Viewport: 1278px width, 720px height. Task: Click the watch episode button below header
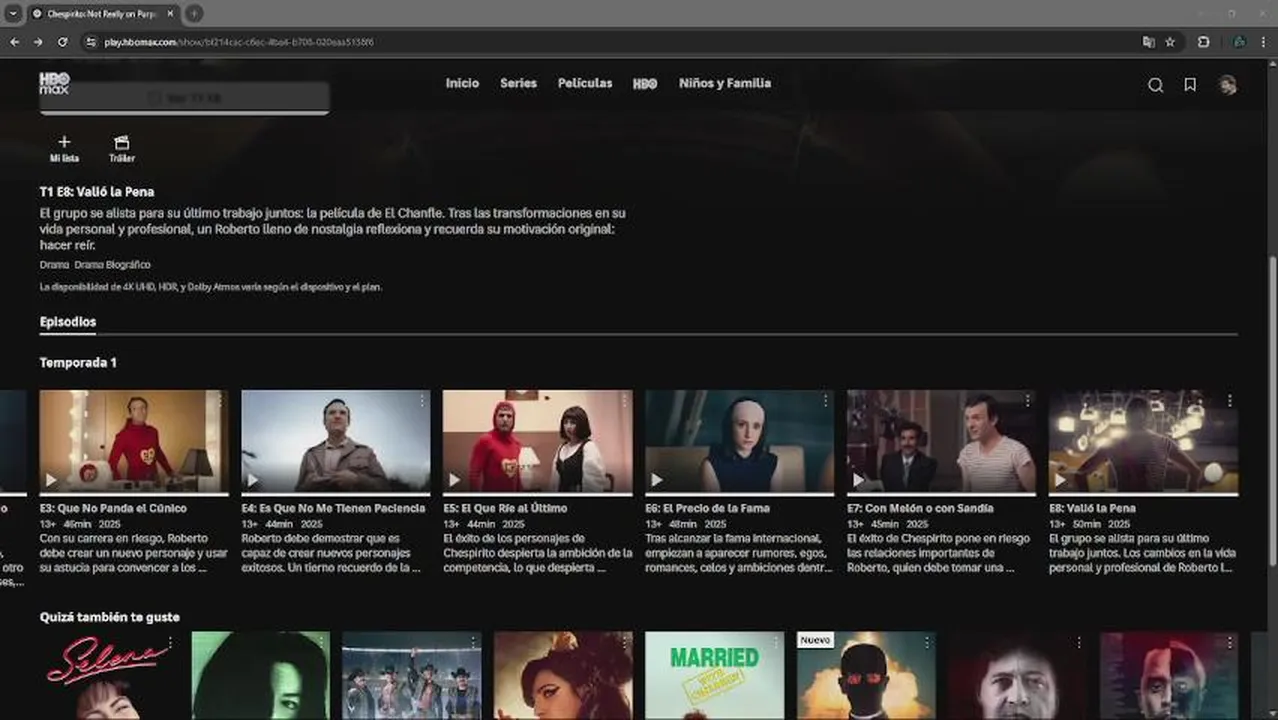pos(184,98)
